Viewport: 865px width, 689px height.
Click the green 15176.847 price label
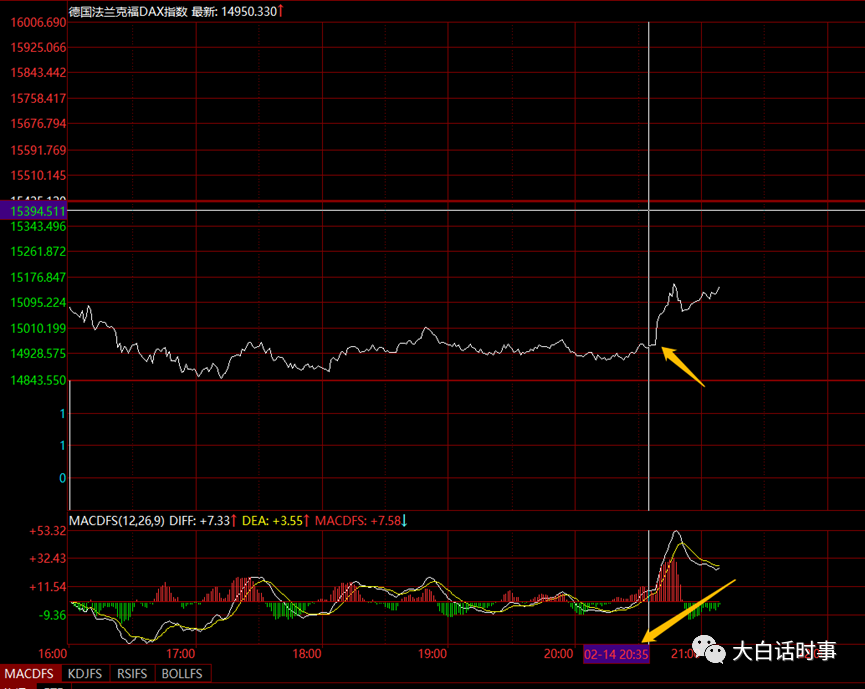point(38,277)
